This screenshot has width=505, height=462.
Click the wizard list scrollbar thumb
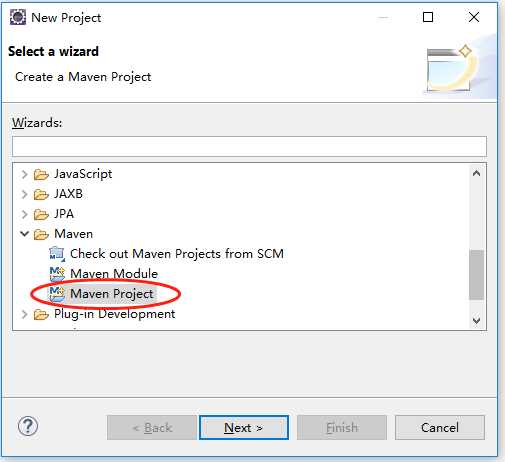[476, 275]
